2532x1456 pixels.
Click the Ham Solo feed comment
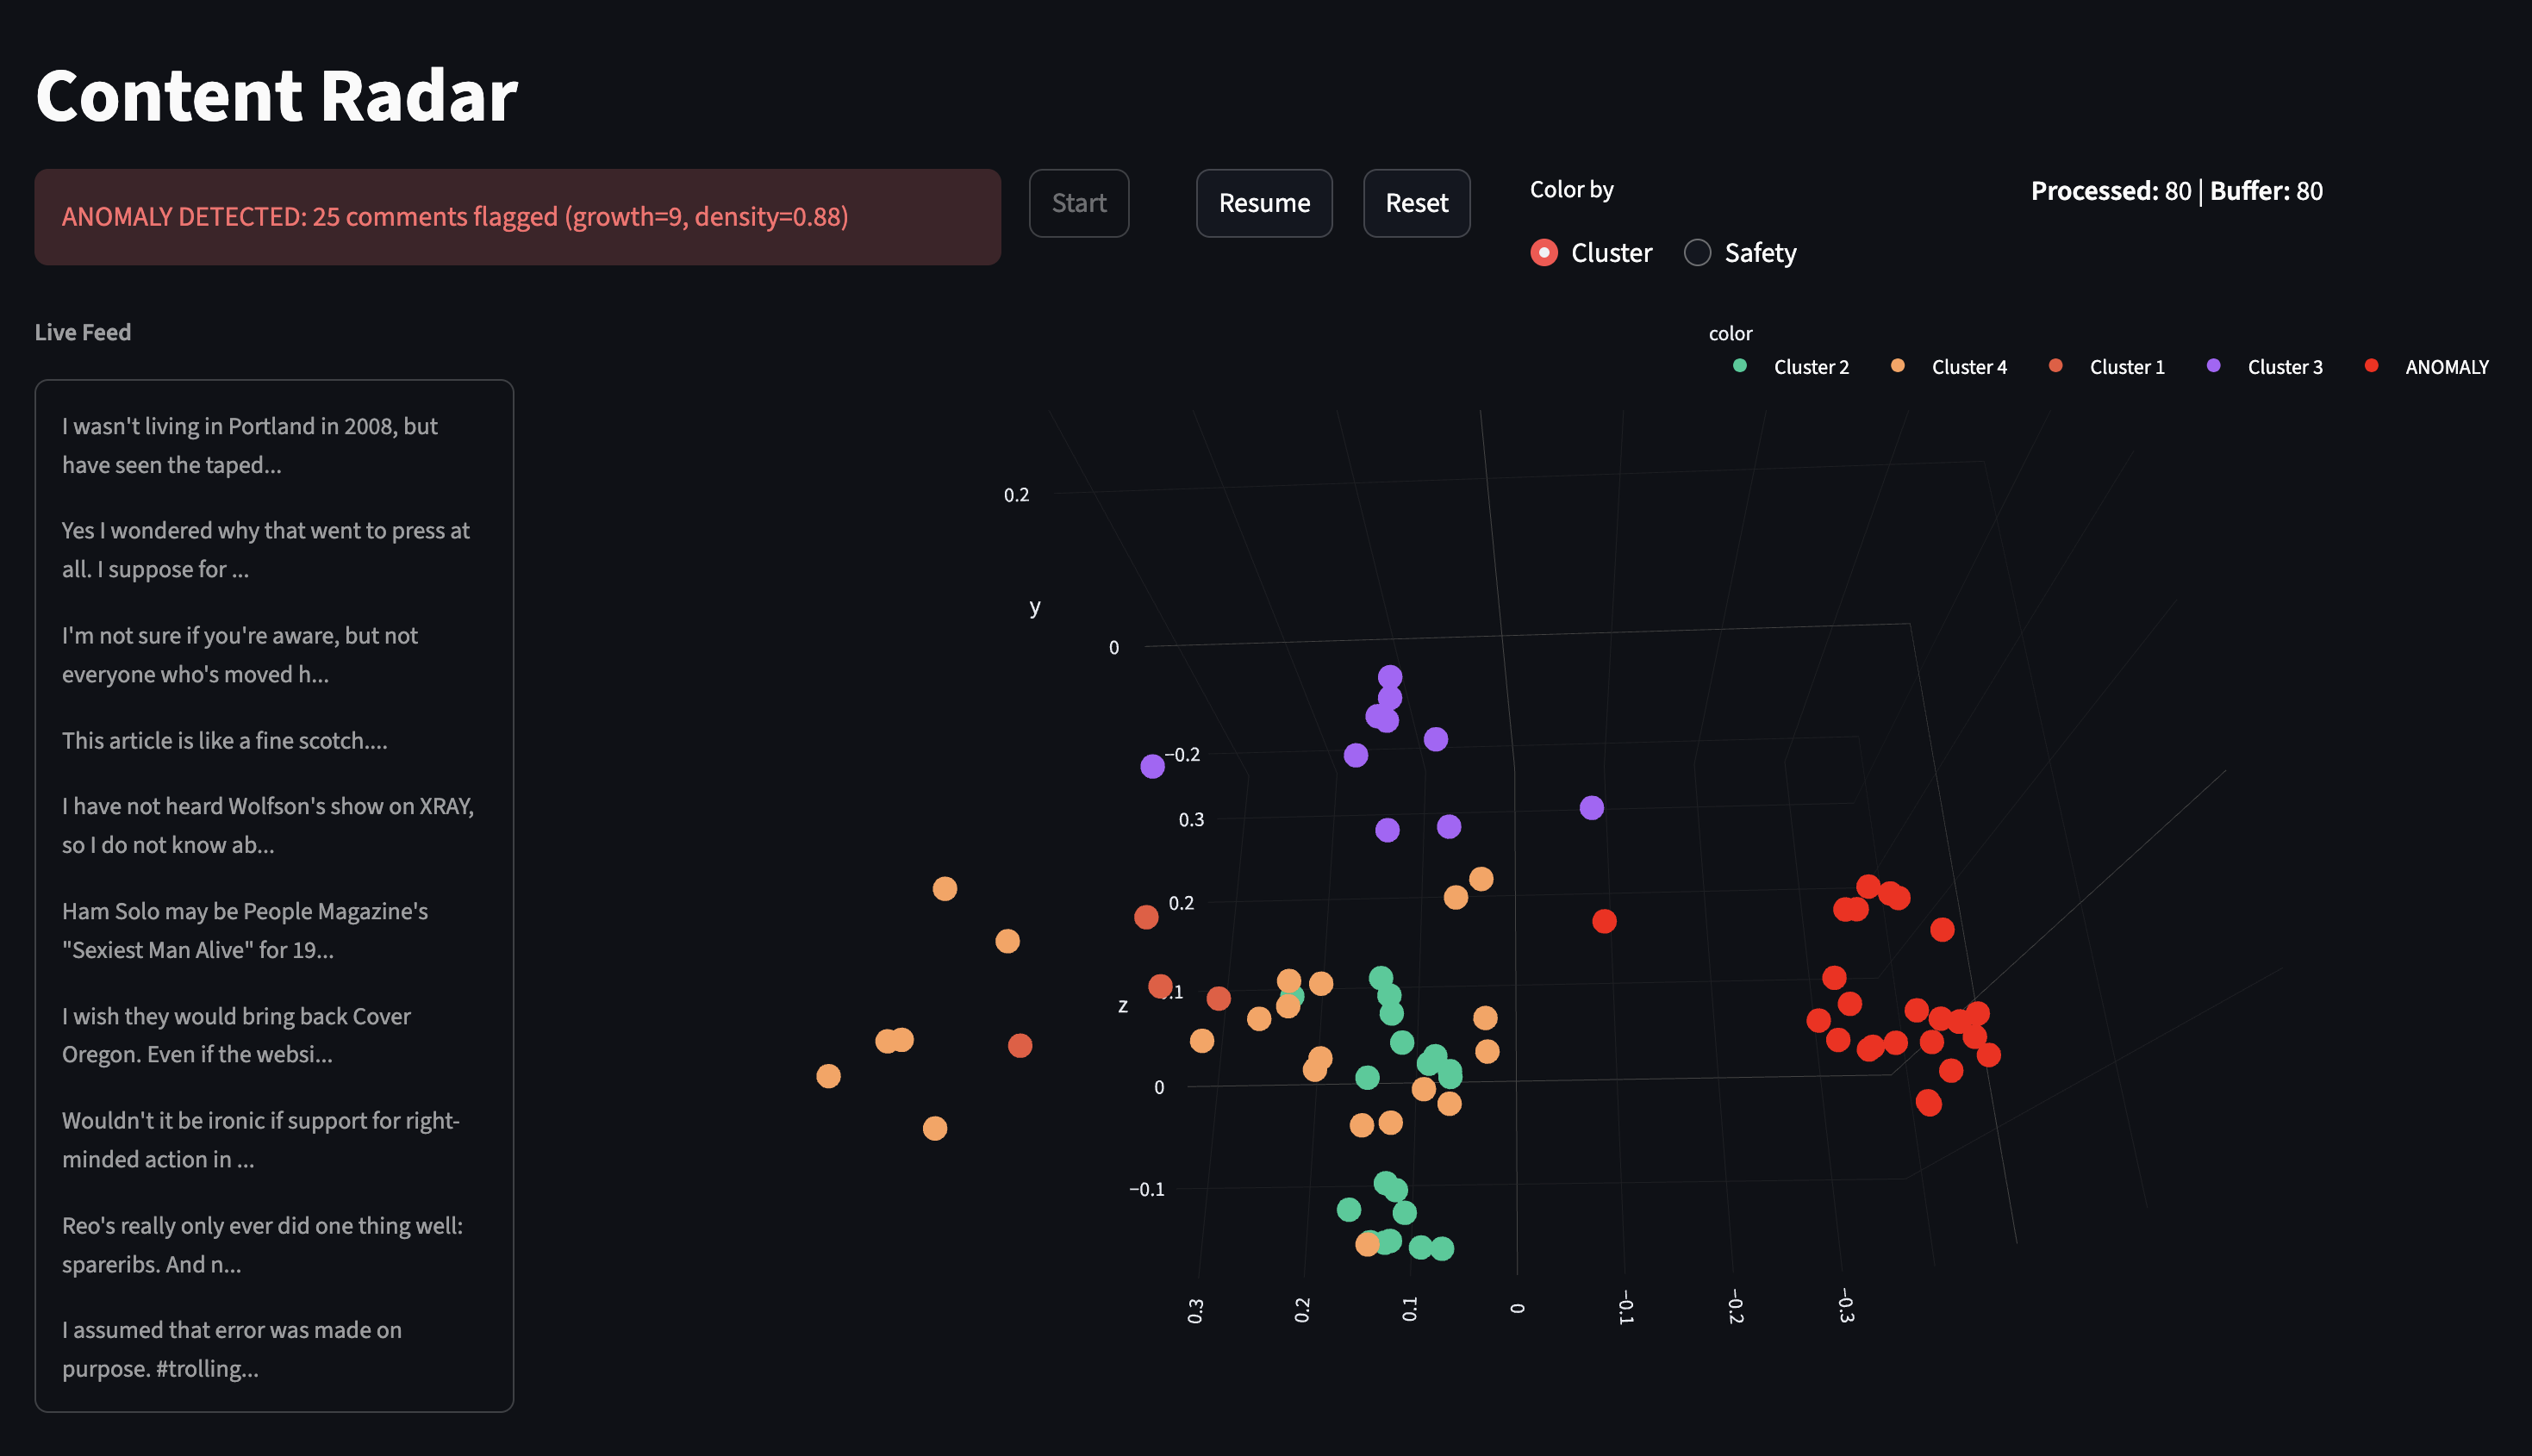[245, 930]
